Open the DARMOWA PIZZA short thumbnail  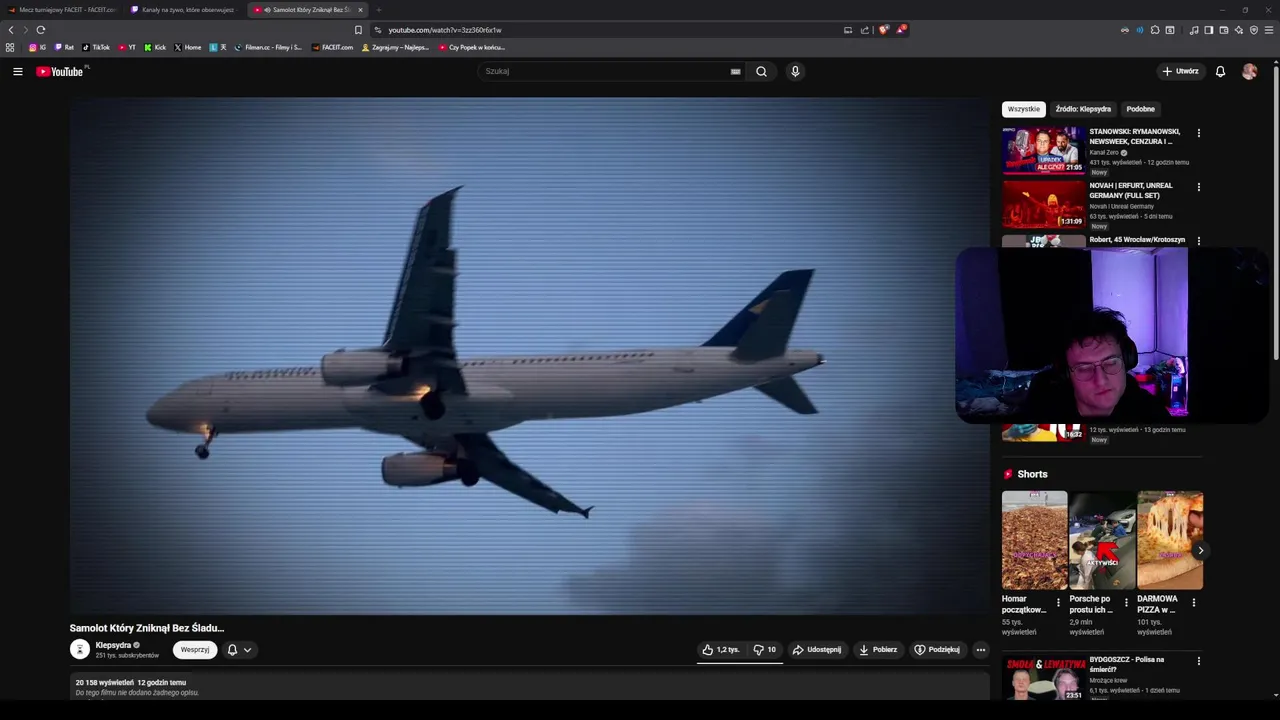pyautogui.click(x=1170, y=540)
